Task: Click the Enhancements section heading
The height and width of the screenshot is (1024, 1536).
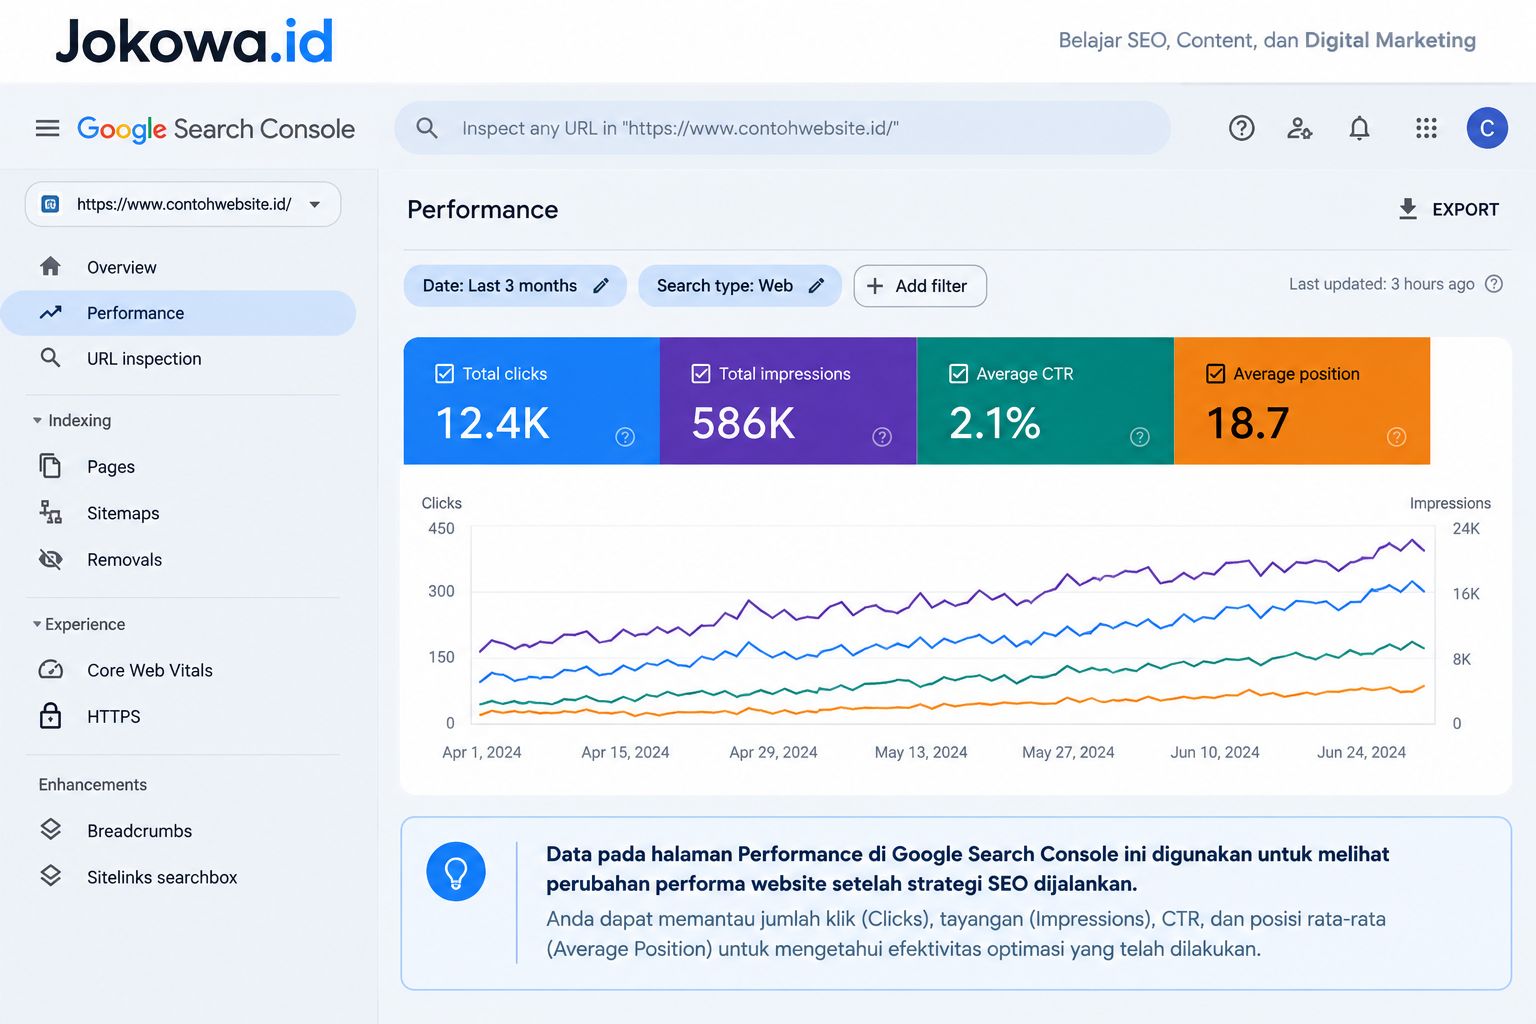Action: click(x=93, y=785)
